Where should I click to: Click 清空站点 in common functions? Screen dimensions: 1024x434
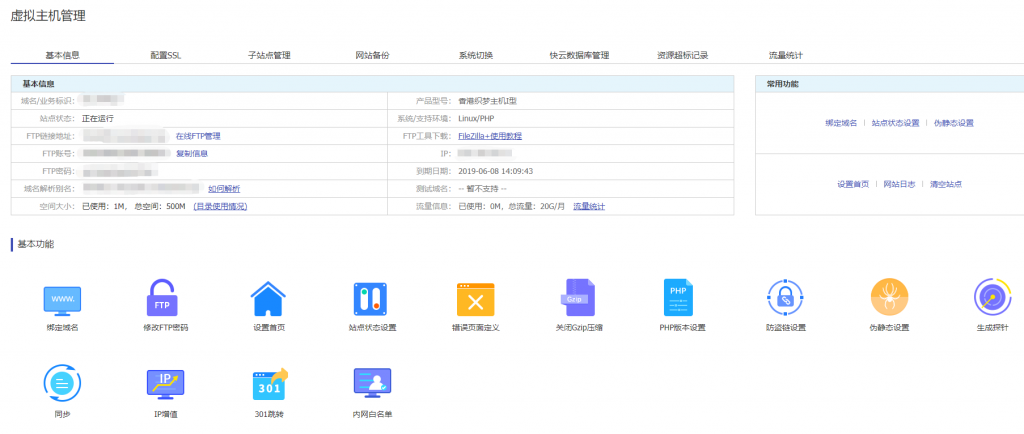point(945,184)
